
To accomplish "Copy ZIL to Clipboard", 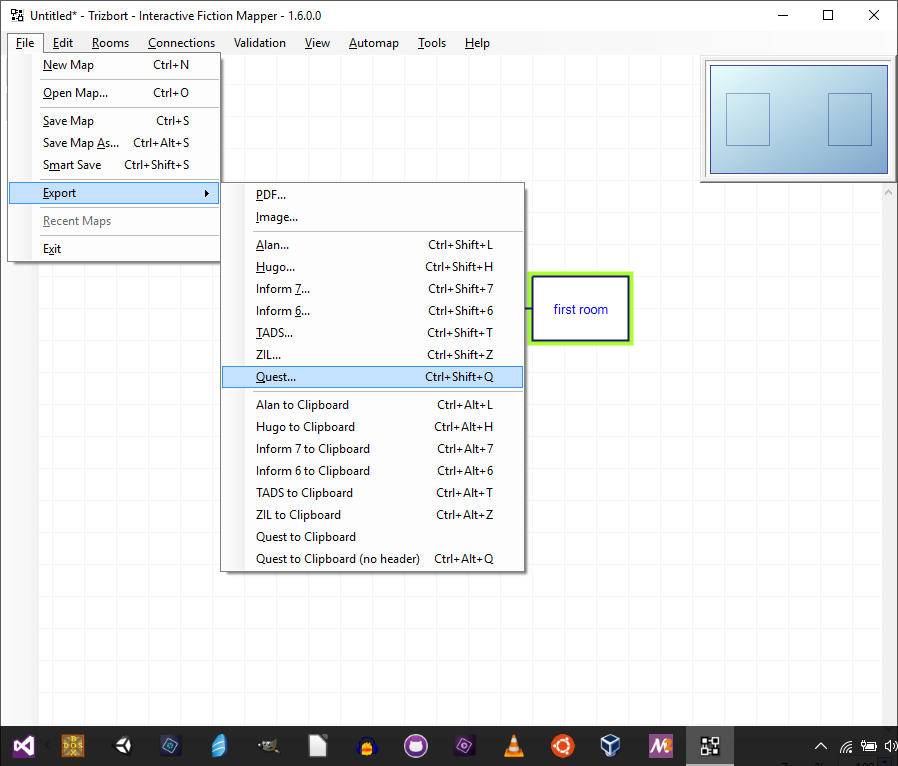I will (x=372, y=515).
